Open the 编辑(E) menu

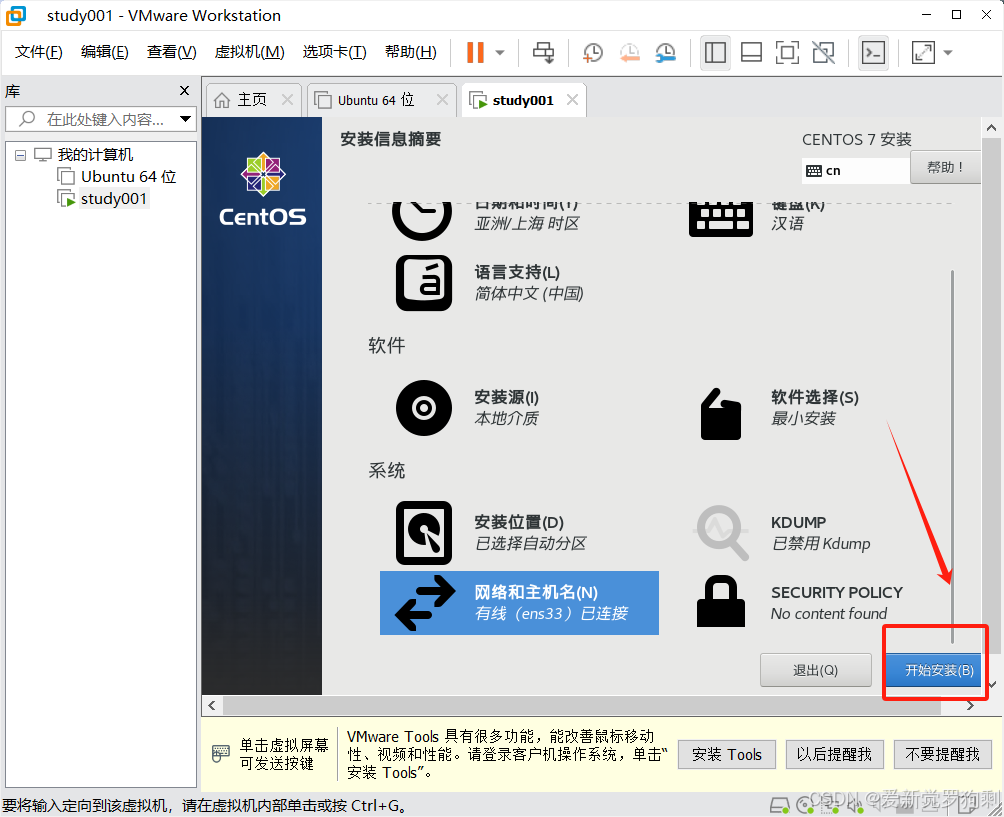104,52
